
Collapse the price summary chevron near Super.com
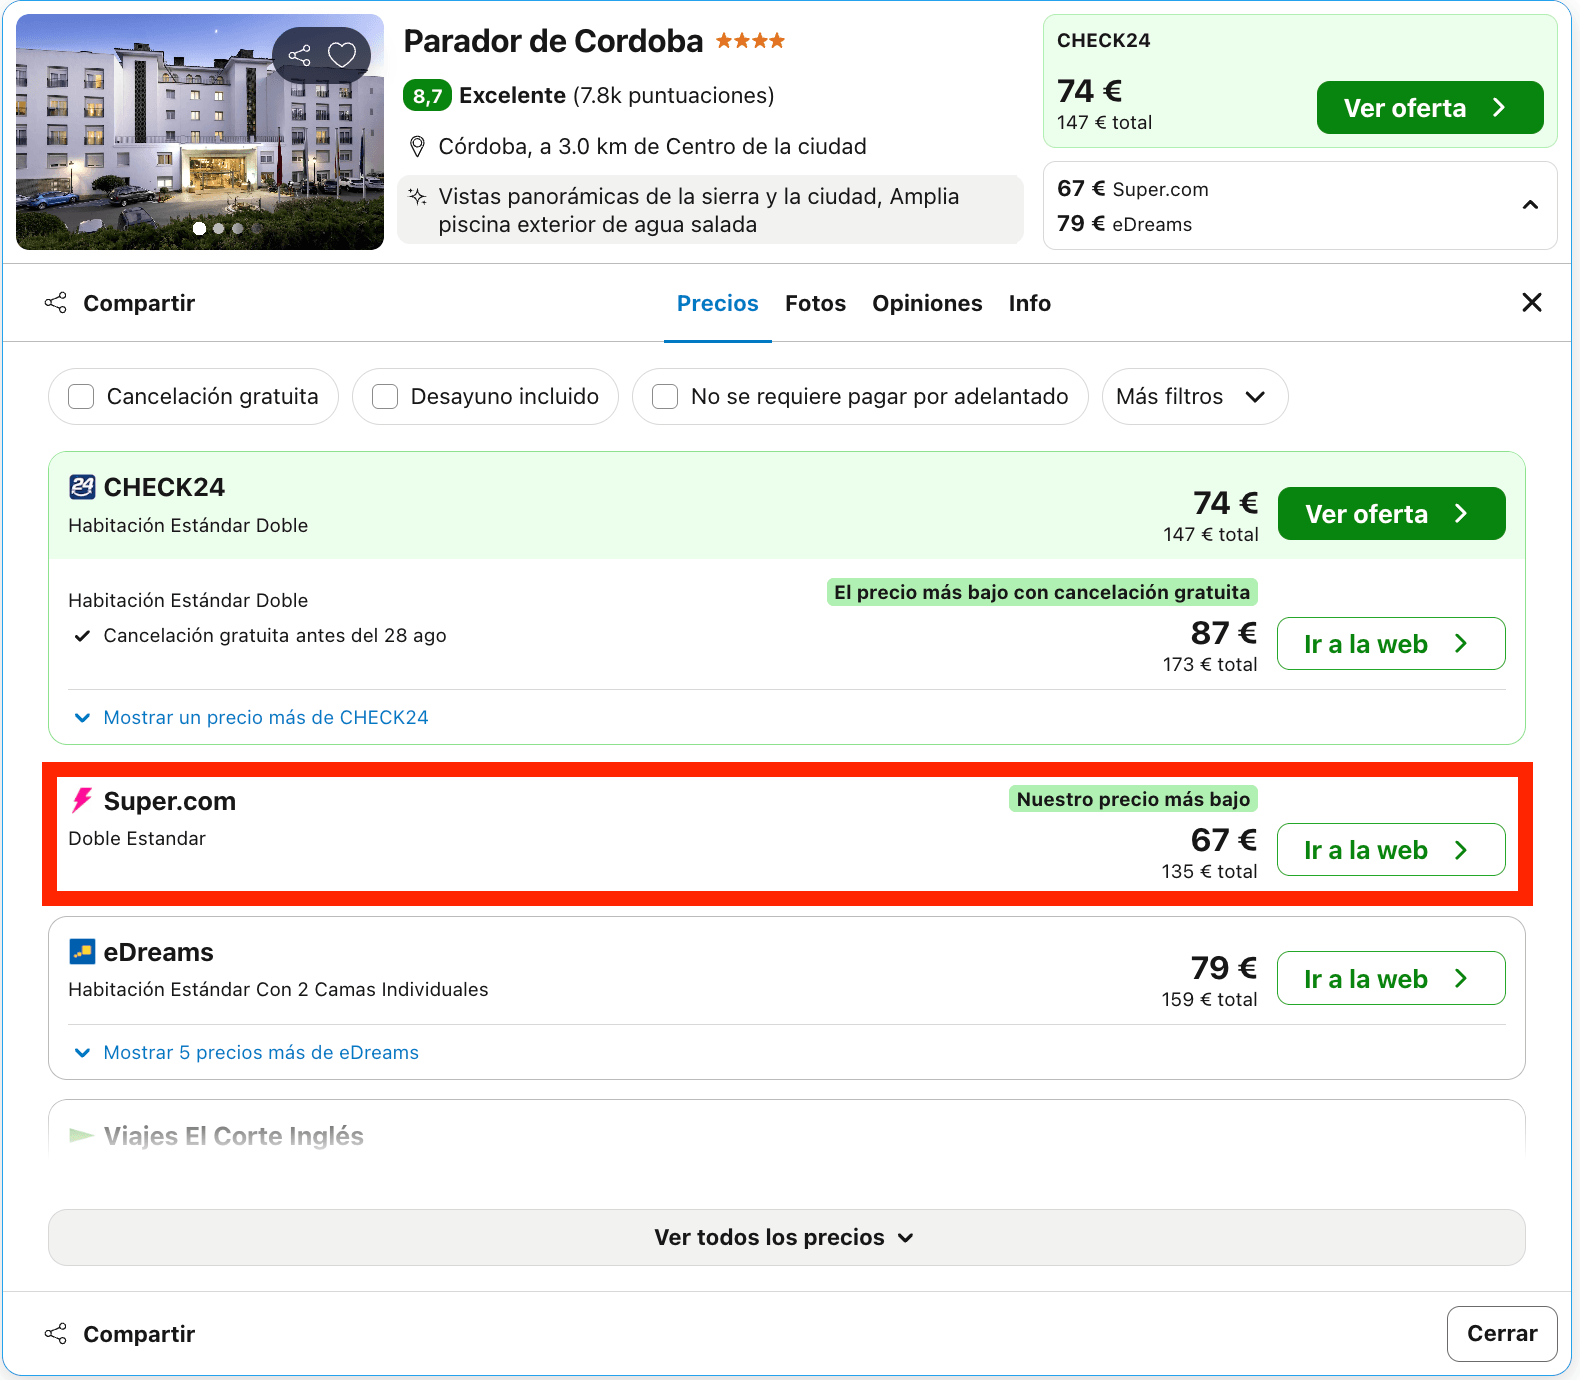[1530, 205]
